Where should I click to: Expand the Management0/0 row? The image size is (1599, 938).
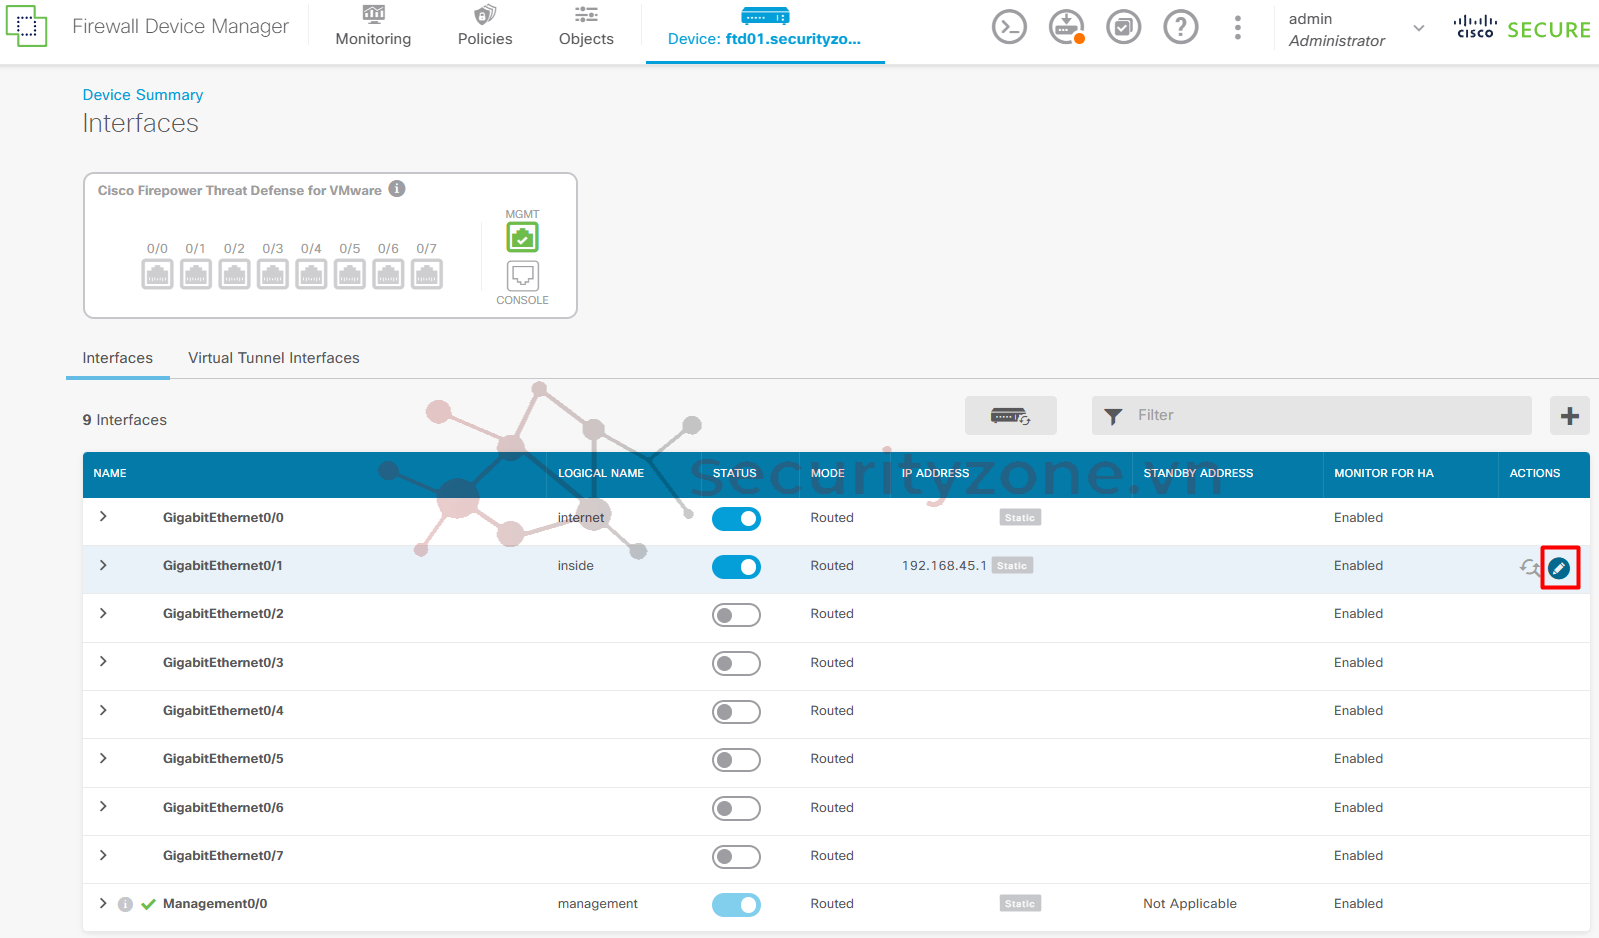pyautogui.click(x=103, y=903)
